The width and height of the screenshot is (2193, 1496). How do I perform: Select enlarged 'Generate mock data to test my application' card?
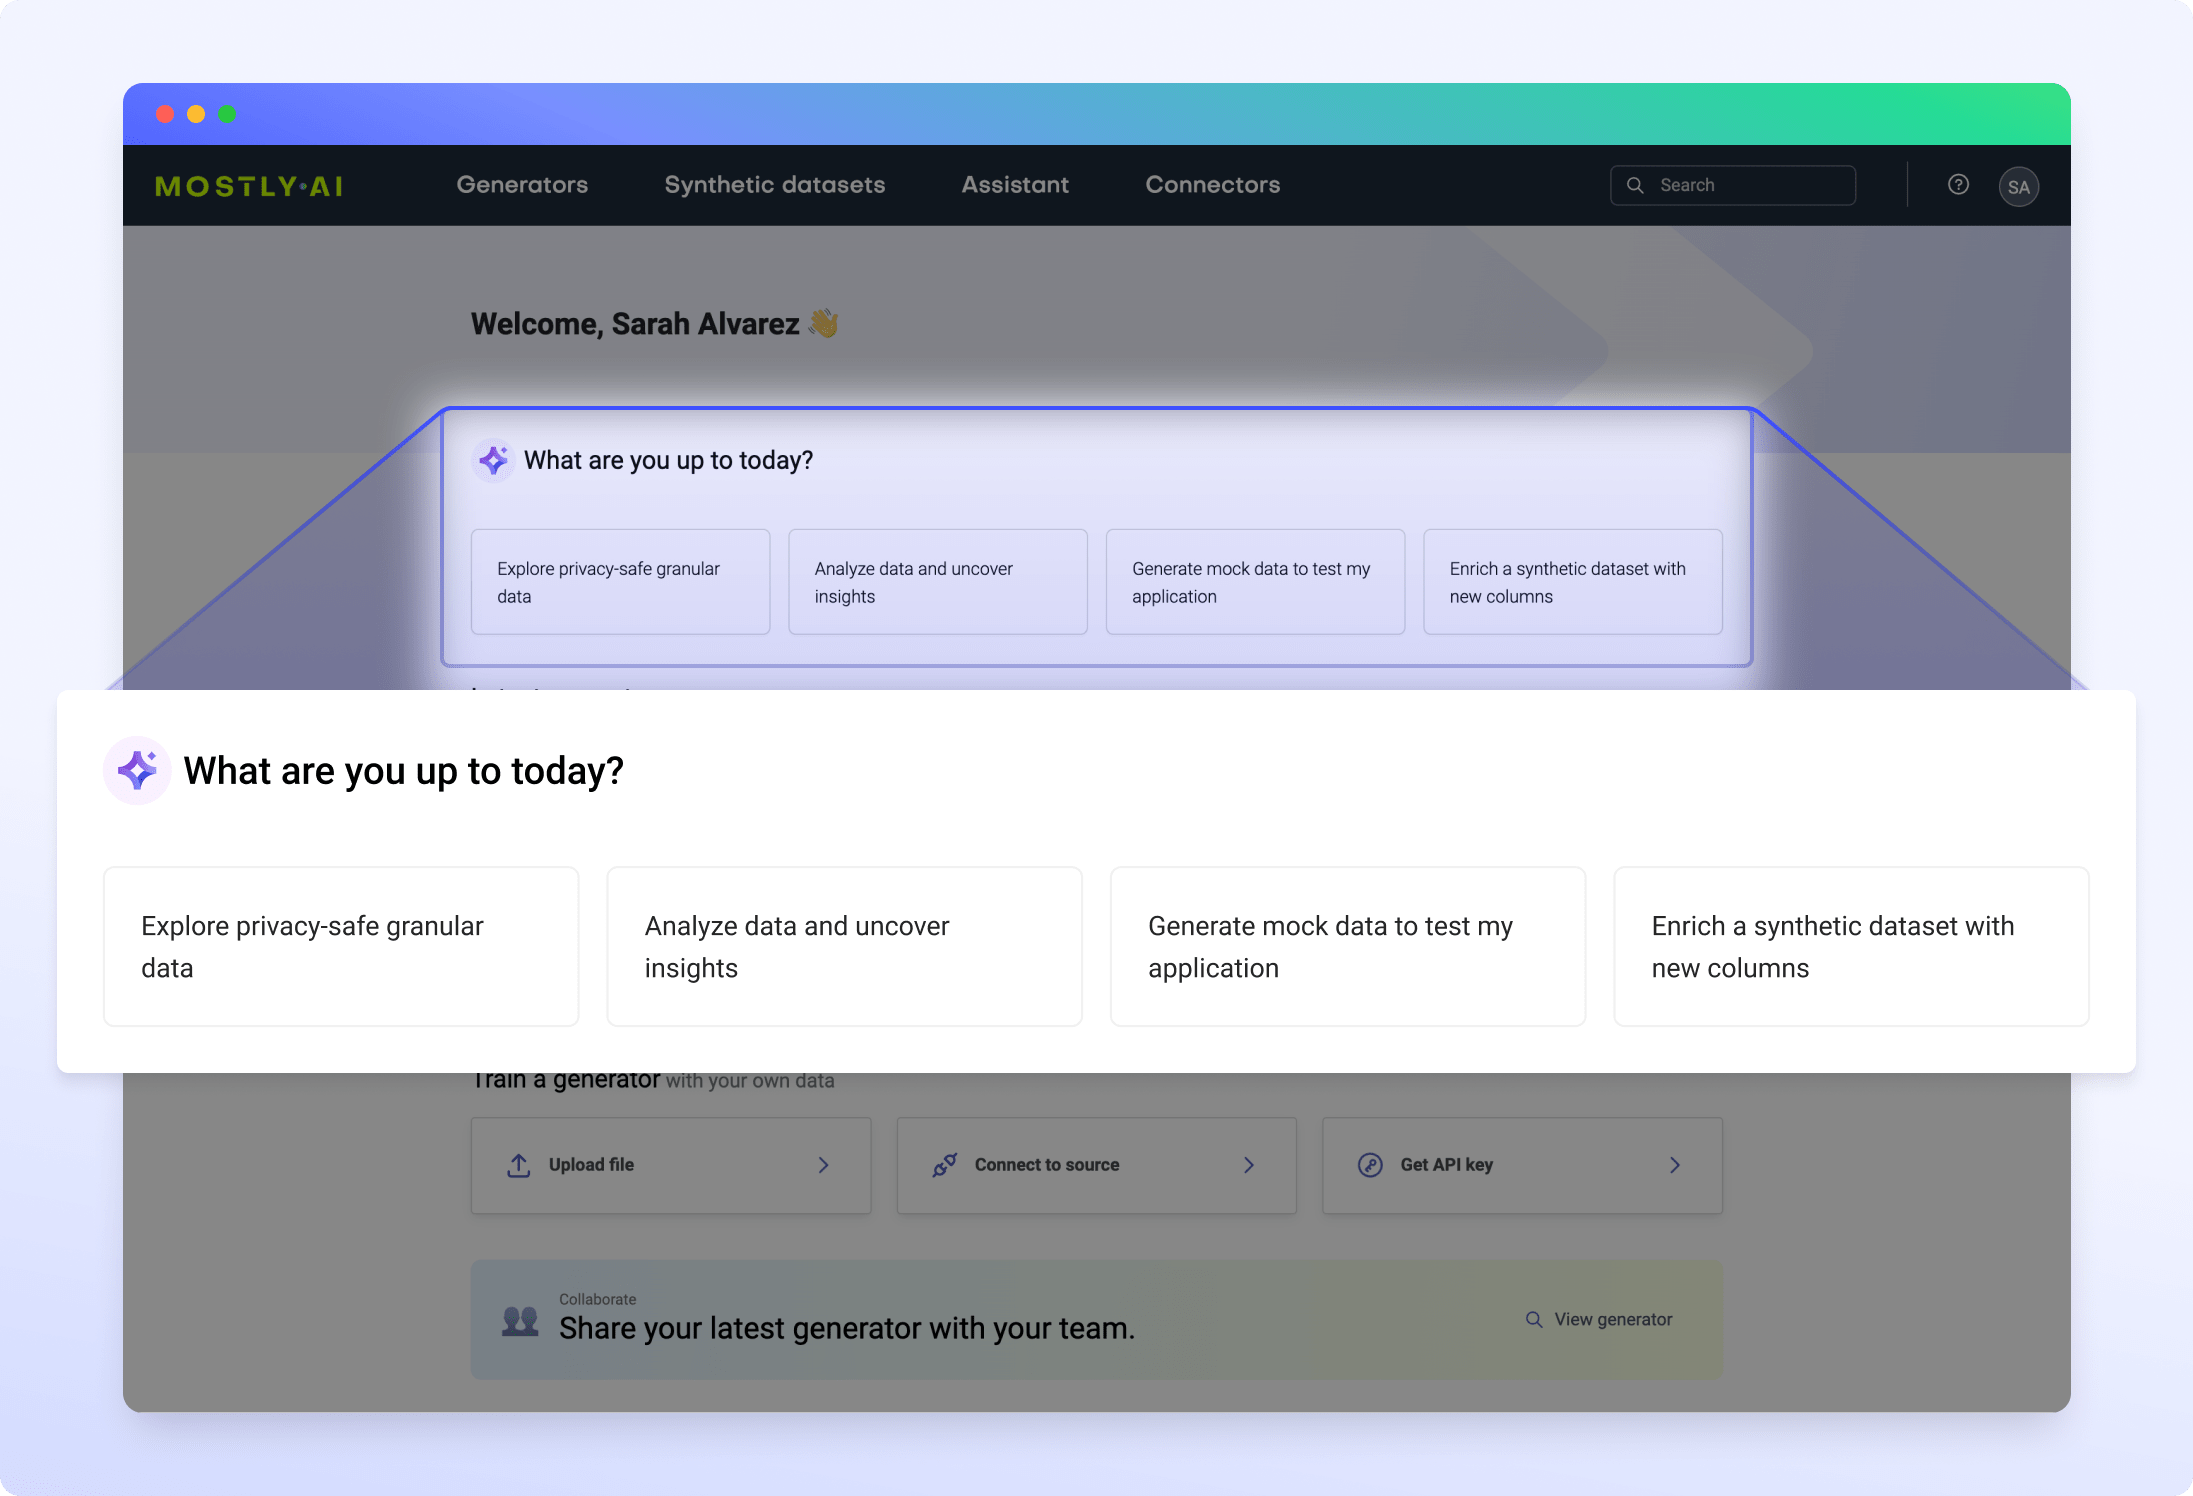(1348, 946)
